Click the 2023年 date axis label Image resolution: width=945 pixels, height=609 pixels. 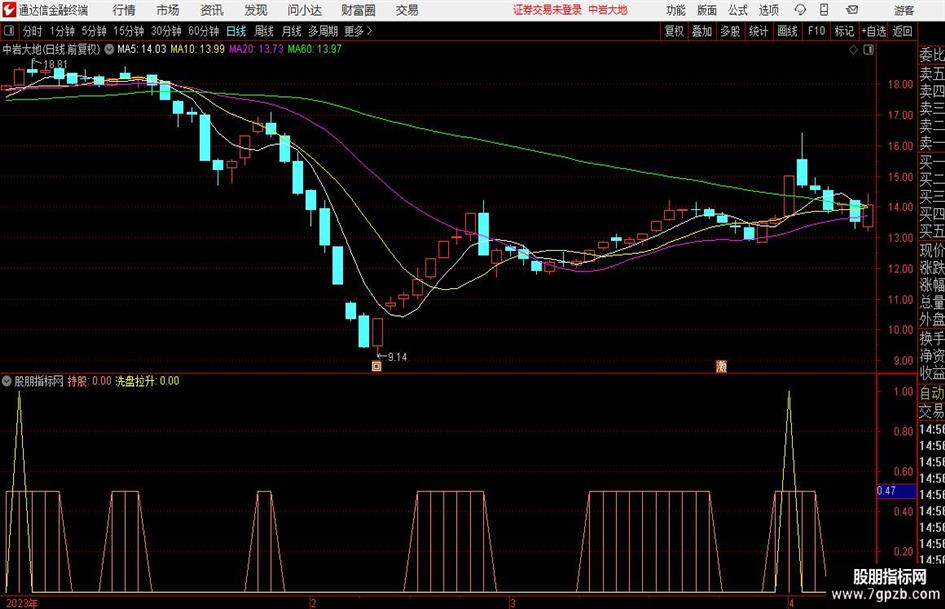click(22, 603)
